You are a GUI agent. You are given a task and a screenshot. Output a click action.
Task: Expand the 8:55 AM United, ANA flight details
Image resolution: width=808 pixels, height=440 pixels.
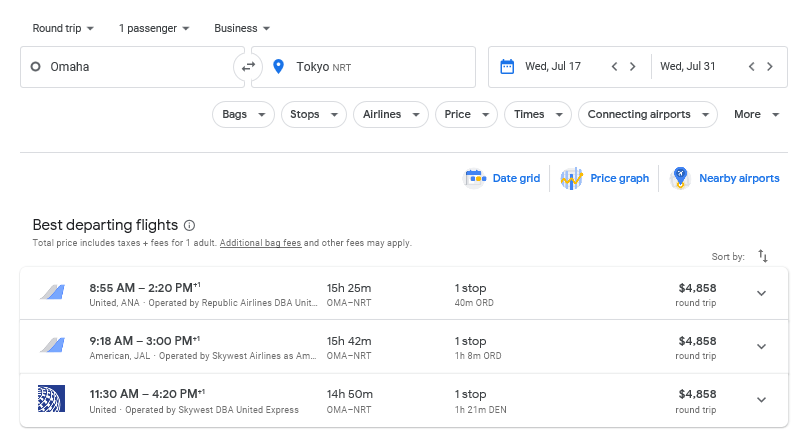[x=762, y=293]
